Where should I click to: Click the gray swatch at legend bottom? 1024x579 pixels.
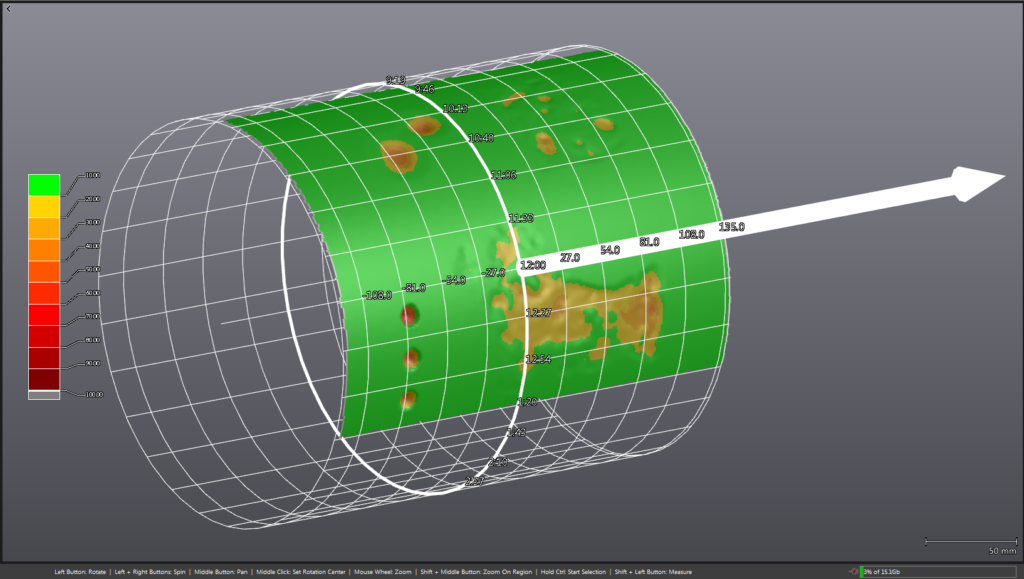(x=44, y=395)
